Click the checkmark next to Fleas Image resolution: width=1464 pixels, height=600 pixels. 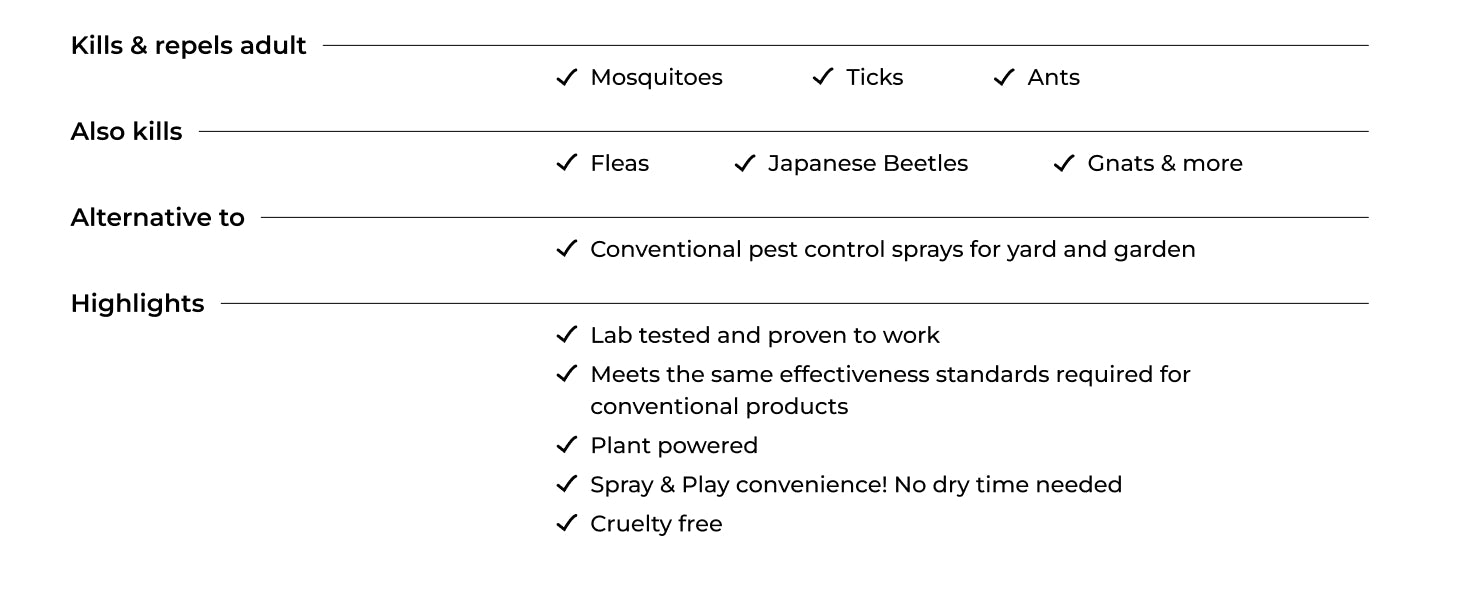coord(566,163)
